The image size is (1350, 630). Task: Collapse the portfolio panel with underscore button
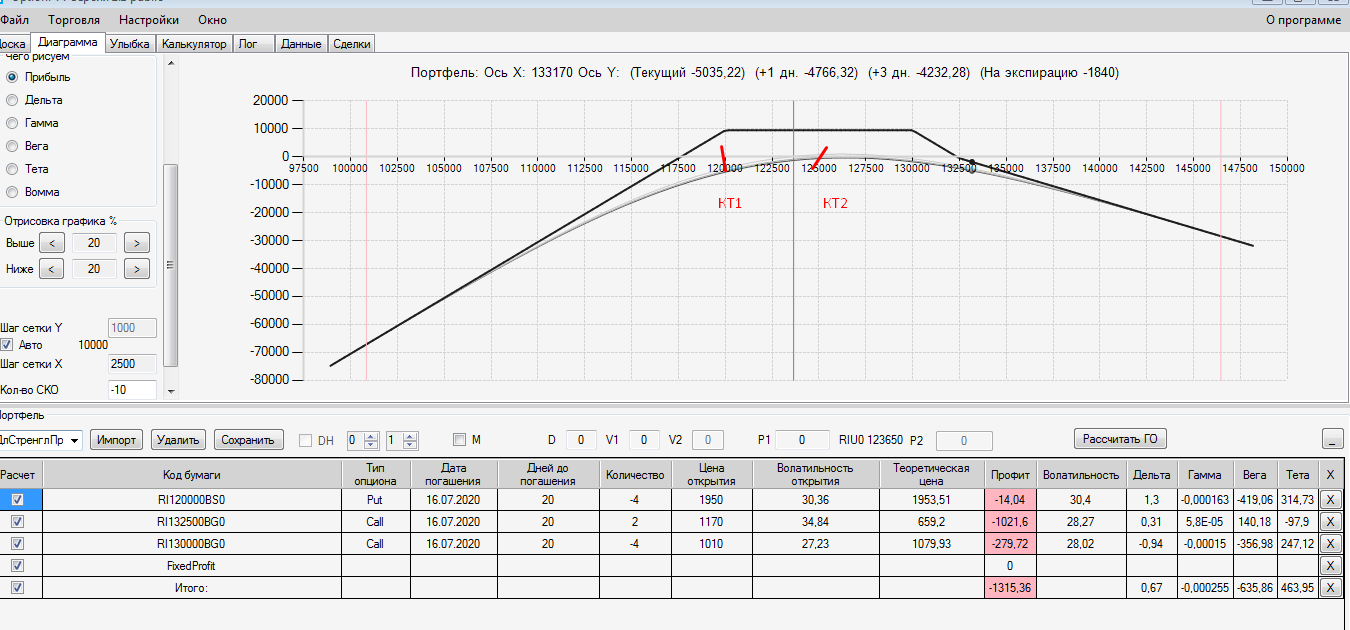click(1332, 439)
